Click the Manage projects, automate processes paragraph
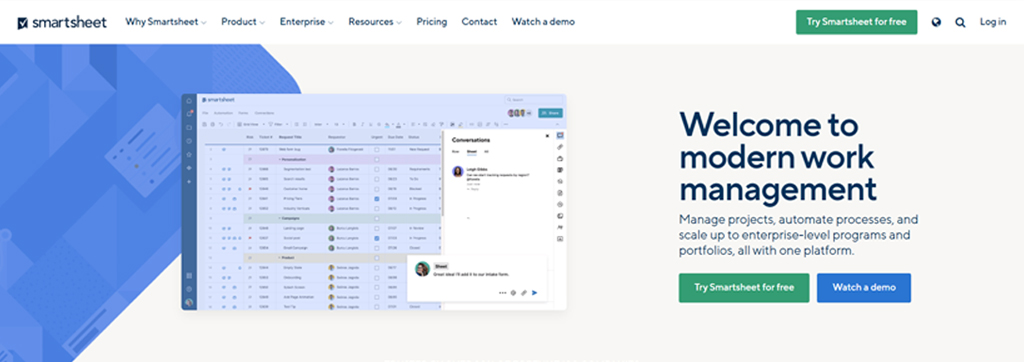The width and height of the screenshot is (1024, 362). [799, 235]
